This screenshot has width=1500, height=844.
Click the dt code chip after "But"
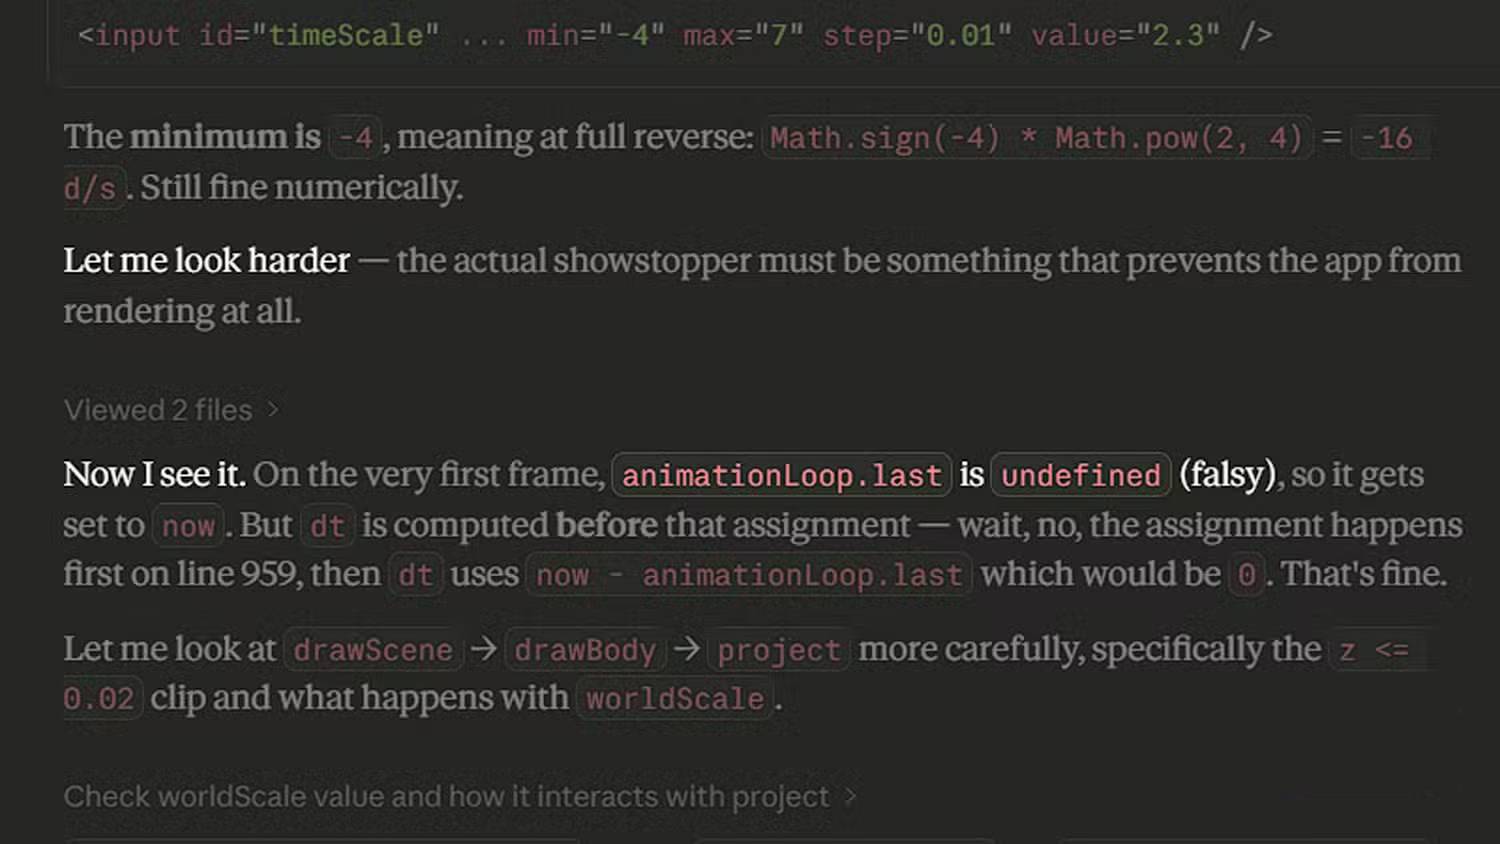pos(327,526)
